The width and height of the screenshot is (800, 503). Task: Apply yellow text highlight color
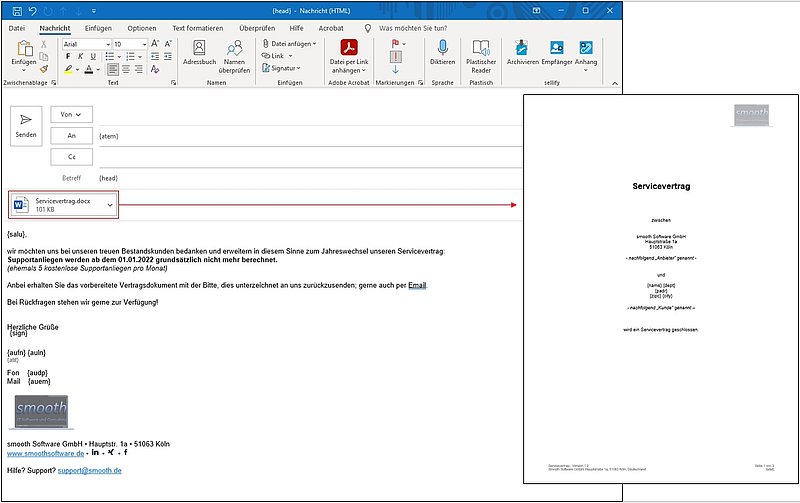pos(68,69)
